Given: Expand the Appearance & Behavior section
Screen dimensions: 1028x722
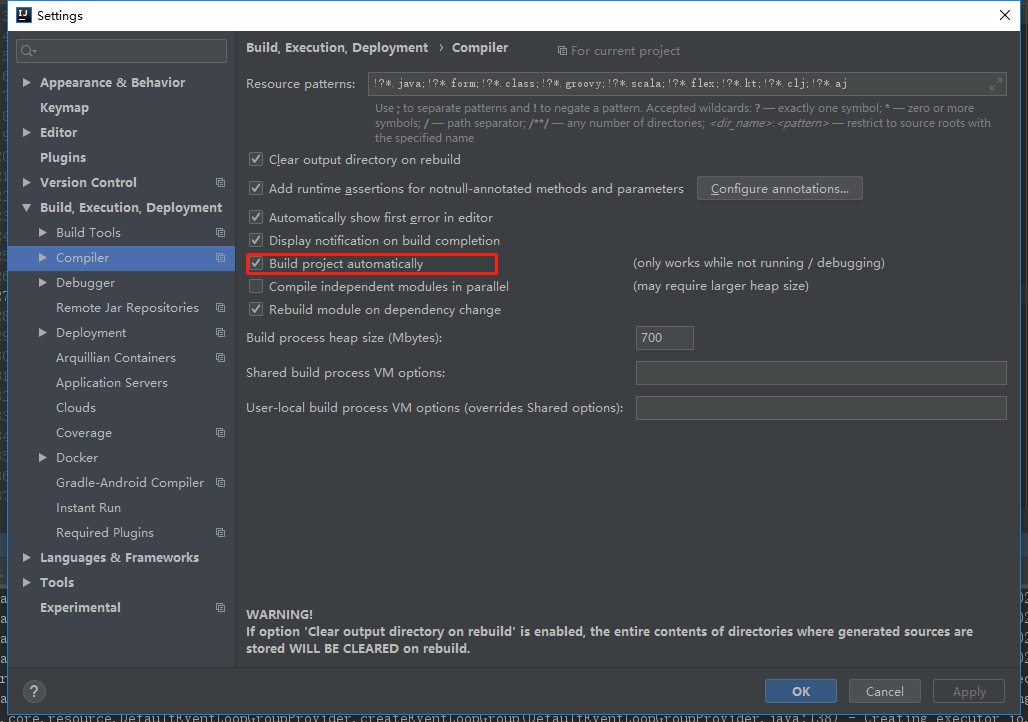Looking at the screenshot, I should tap(27, 82).
